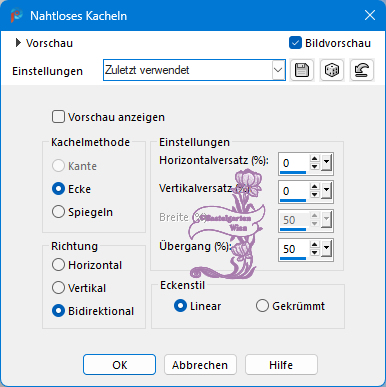Increase Horizontalversatz value with up arrow
Screen dimensions: 386x387
click(x=314, y=159)
